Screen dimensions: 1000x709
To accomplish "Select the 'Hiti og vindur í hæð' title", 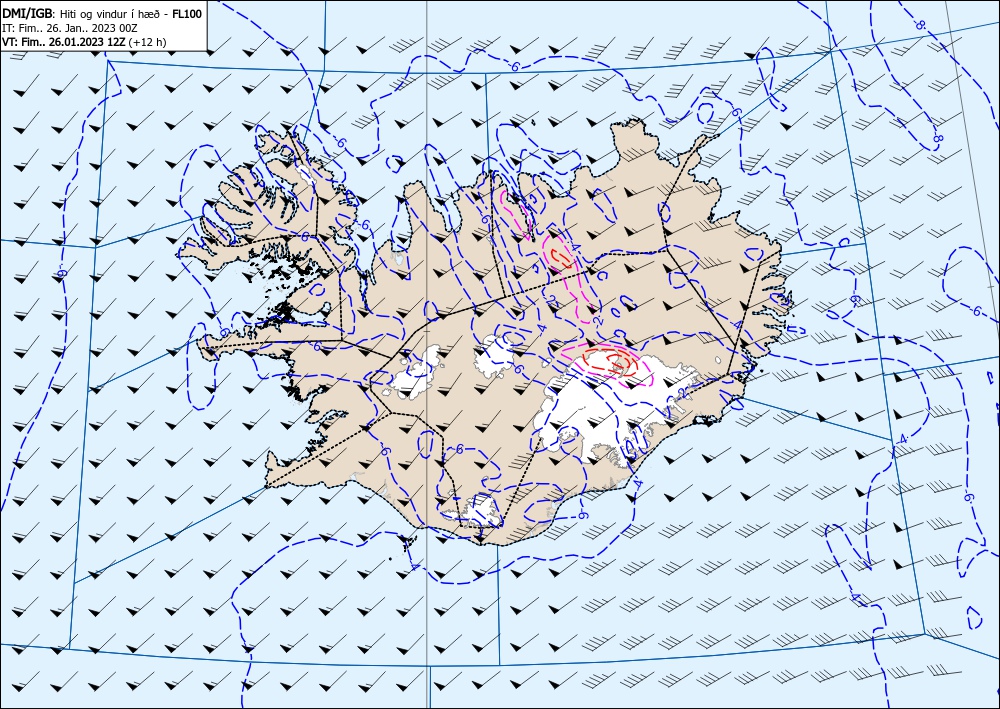I will (112, 14).
